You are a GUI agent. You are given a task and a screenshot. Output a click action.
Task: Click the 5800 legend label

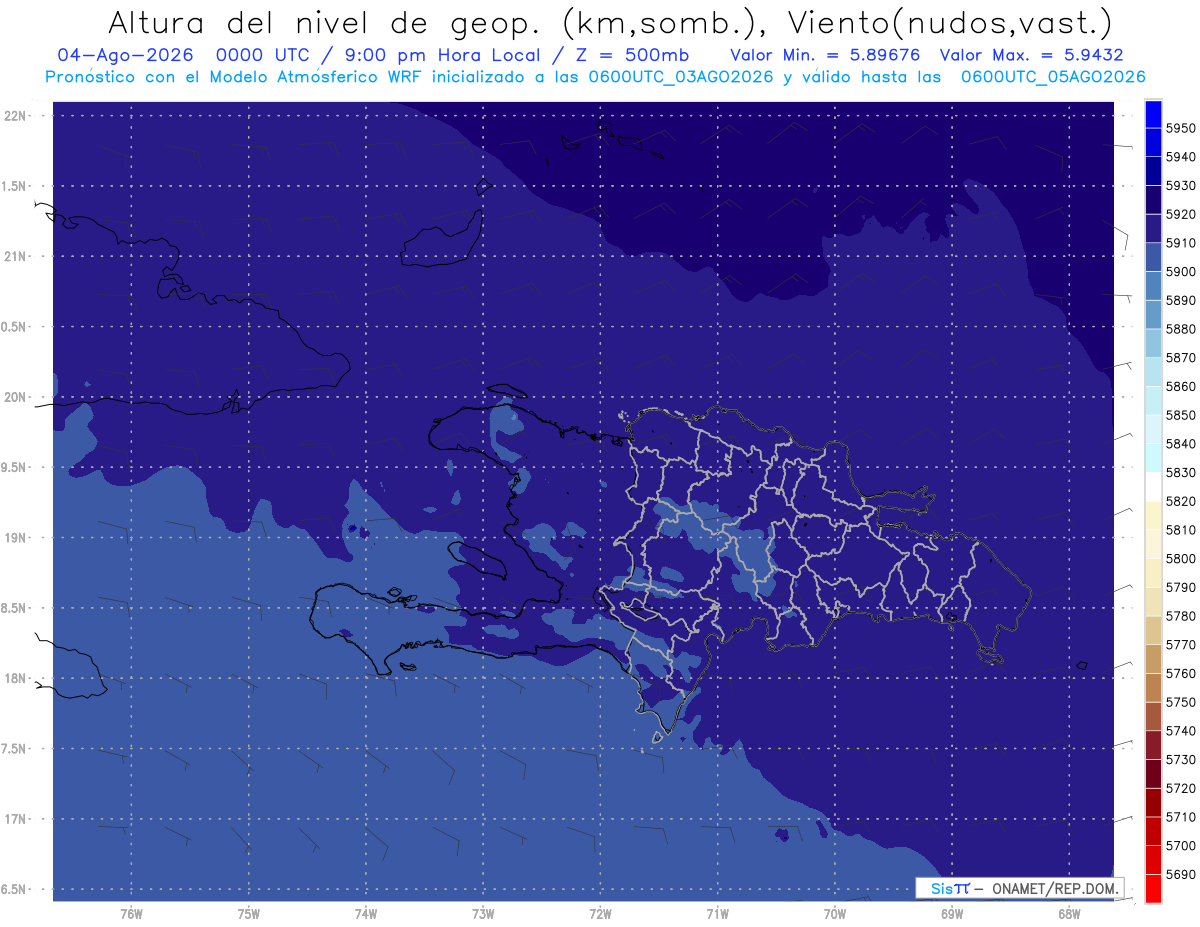point(1180,559)
